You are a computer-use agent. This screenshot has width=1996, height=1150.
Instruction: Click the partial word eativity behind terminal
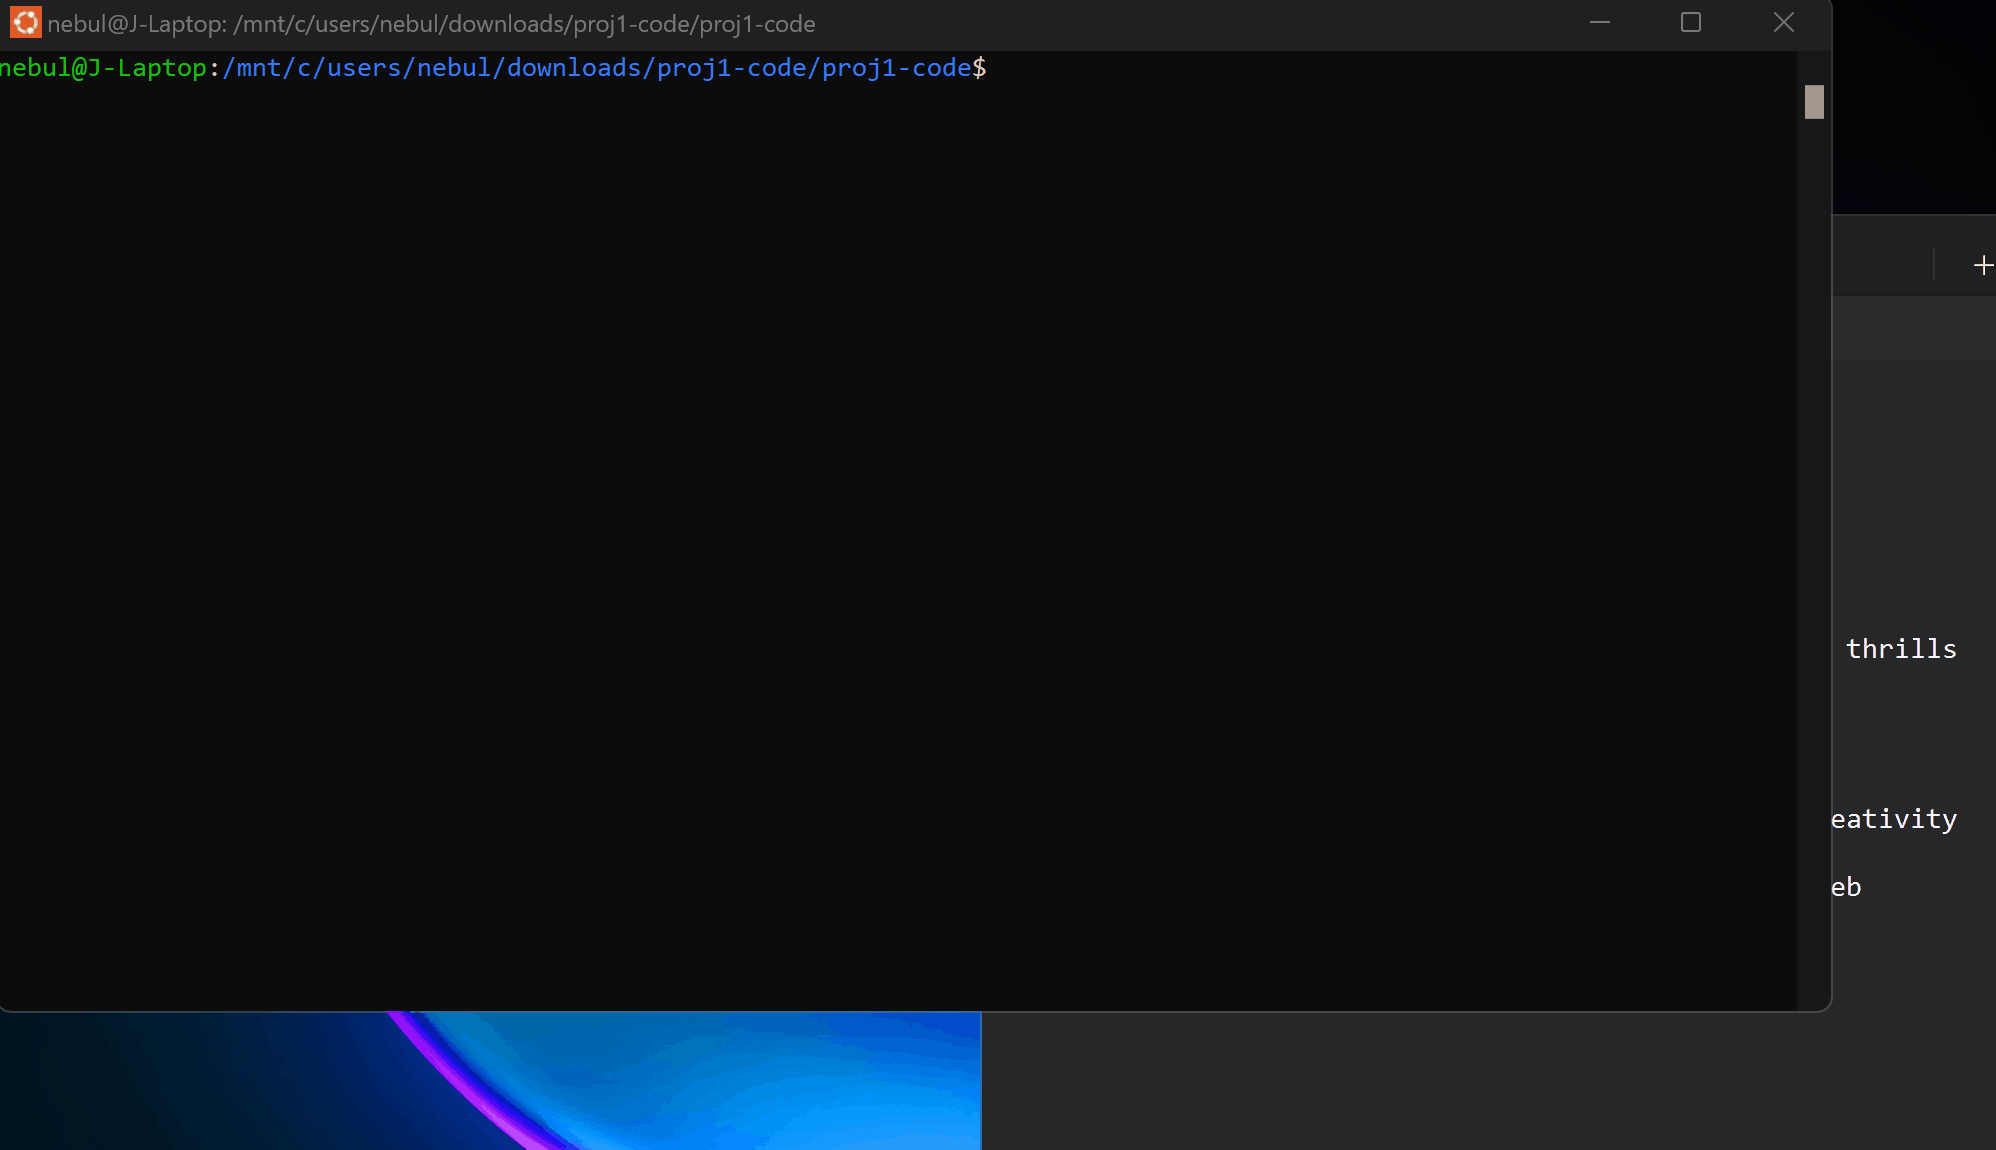pyautogui.click(x=1894, y=819)
